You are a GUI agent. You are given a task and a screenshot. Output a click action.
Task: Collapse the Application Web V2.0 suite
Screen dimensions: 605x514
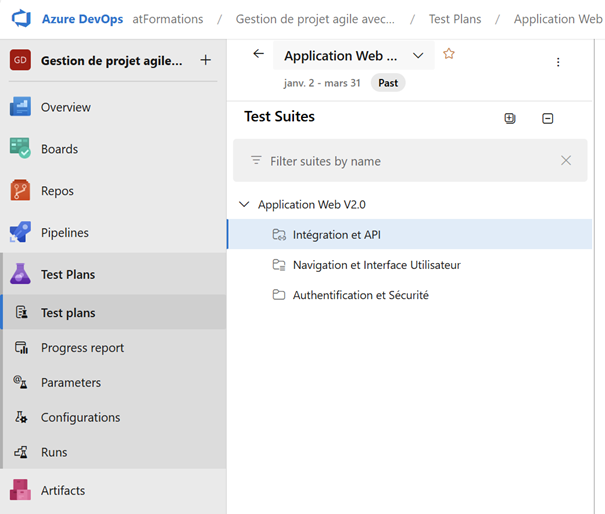pyautogui.click(x=244, y=204)
